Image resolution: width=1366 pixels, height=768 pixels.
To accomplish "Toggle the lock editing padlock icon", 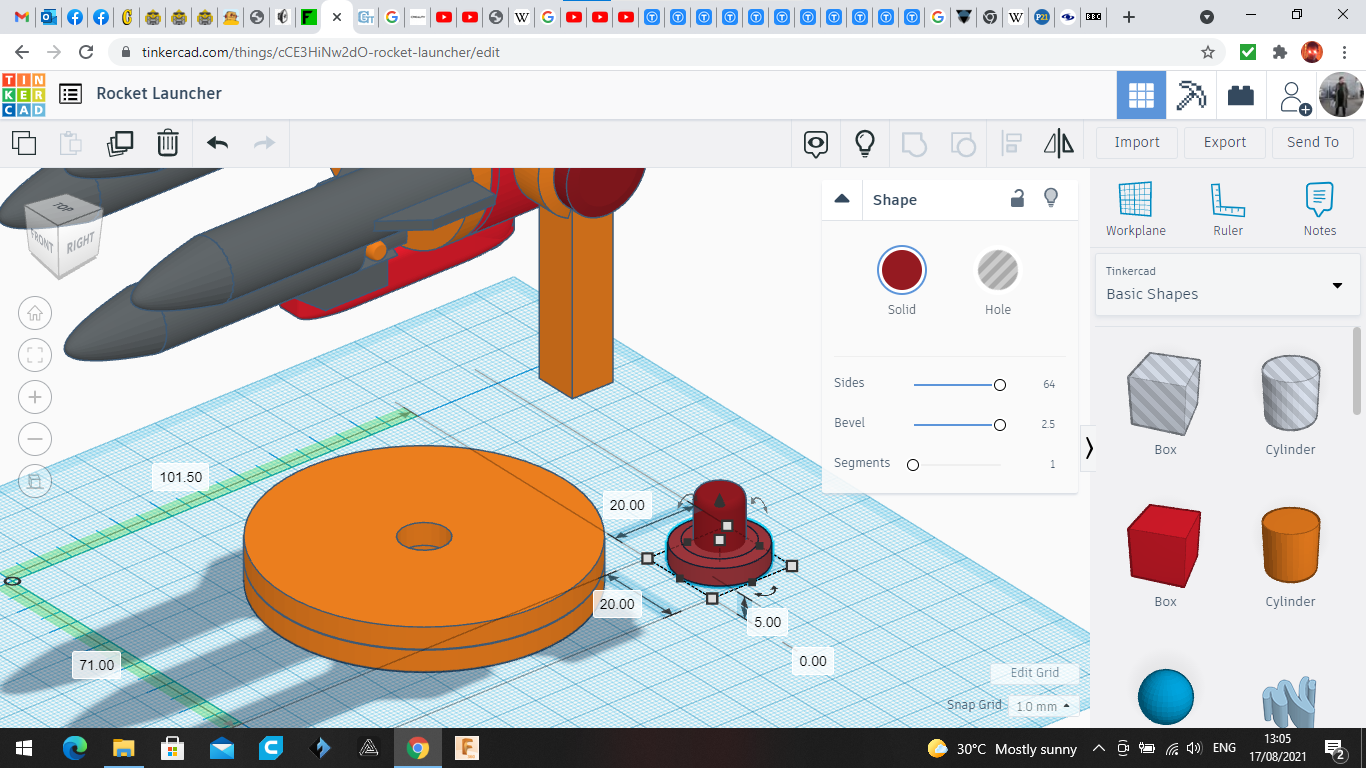I will click(1017, 199).
